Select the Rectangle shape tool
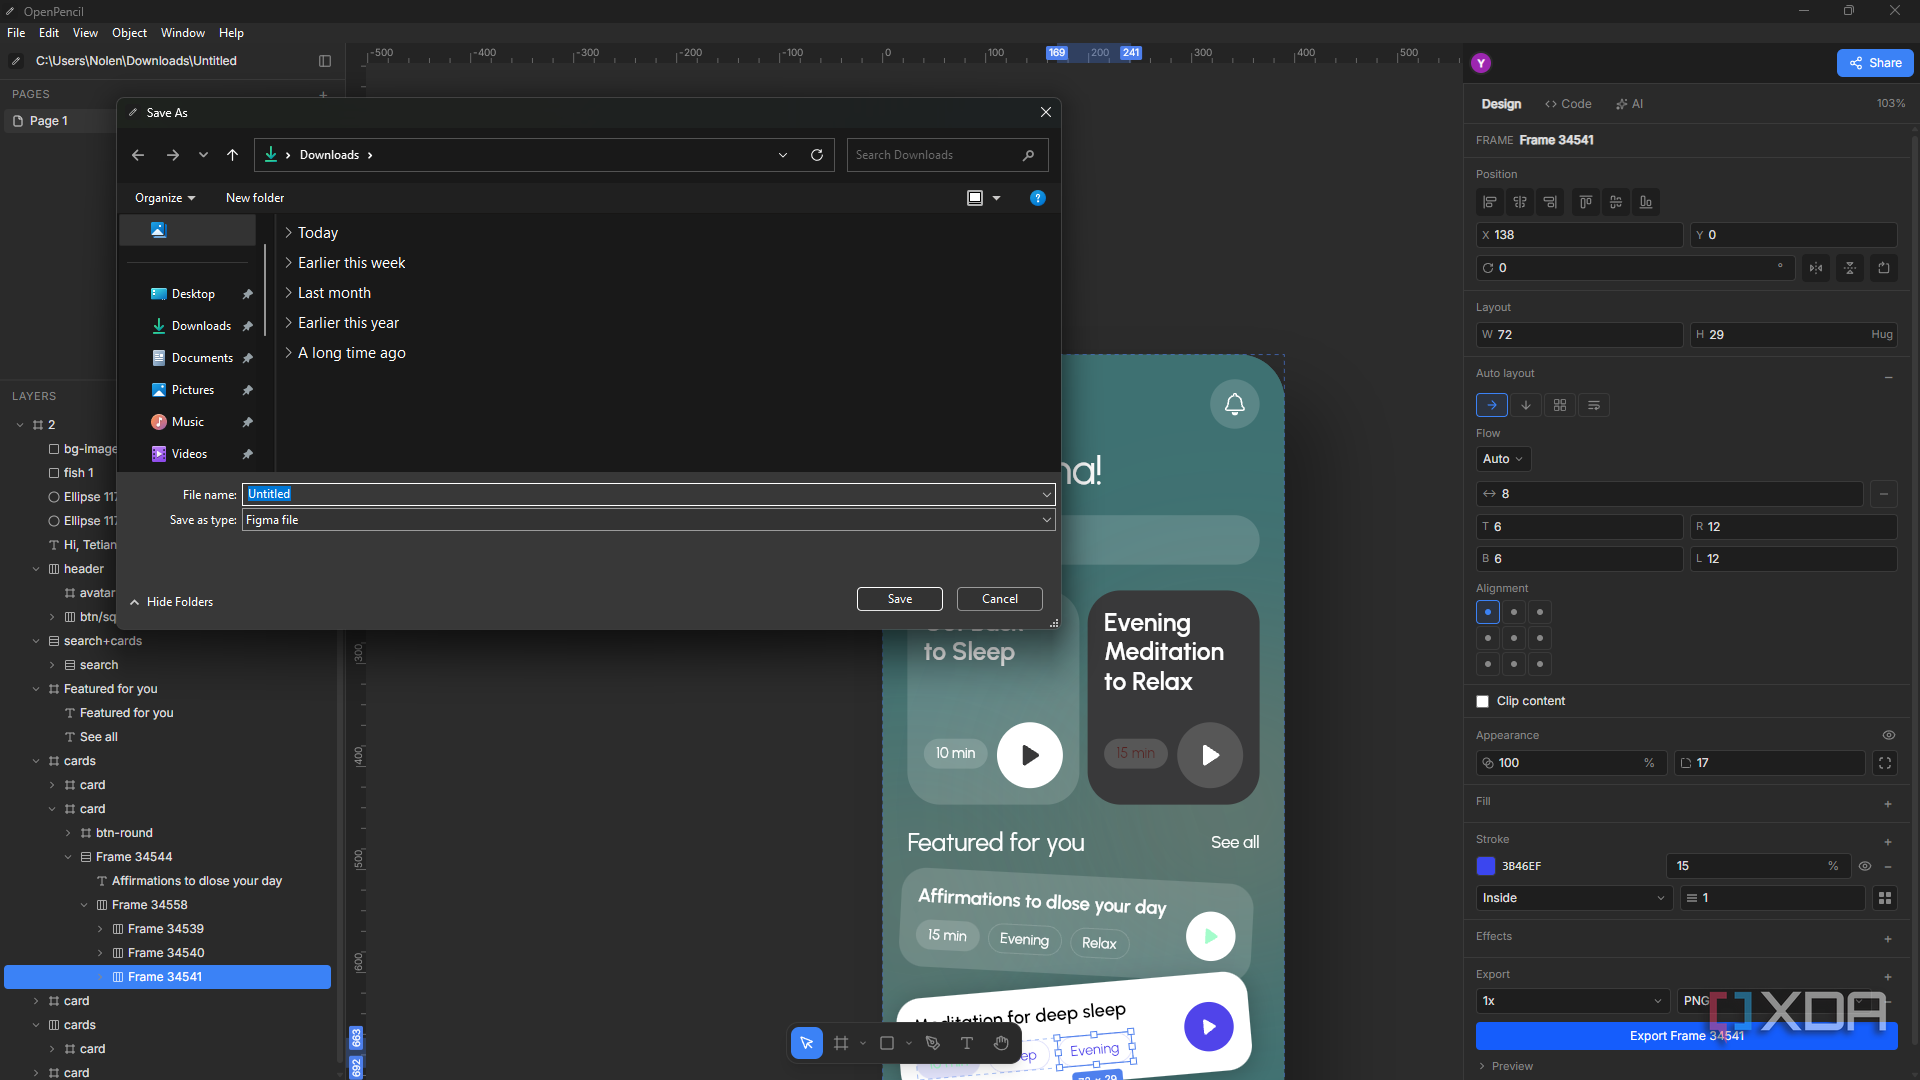This screenshot has width=1920, height=1080. point(887,1043)
